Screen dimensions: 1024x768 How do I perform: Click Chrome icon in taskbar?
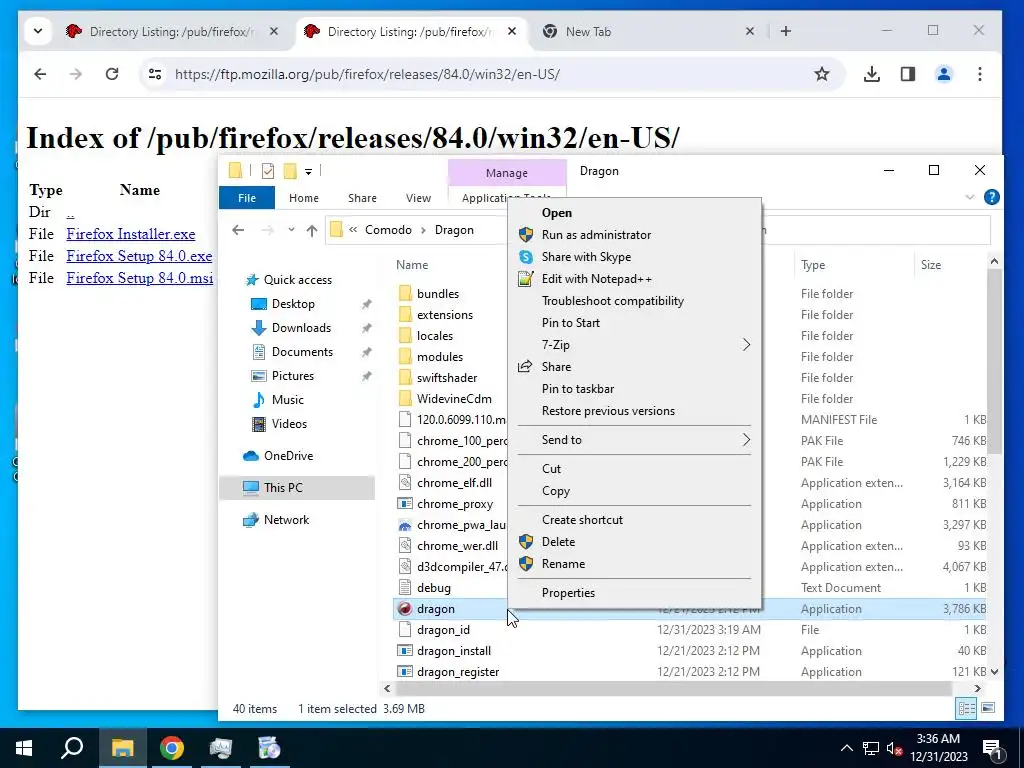[x=172, y=748]
